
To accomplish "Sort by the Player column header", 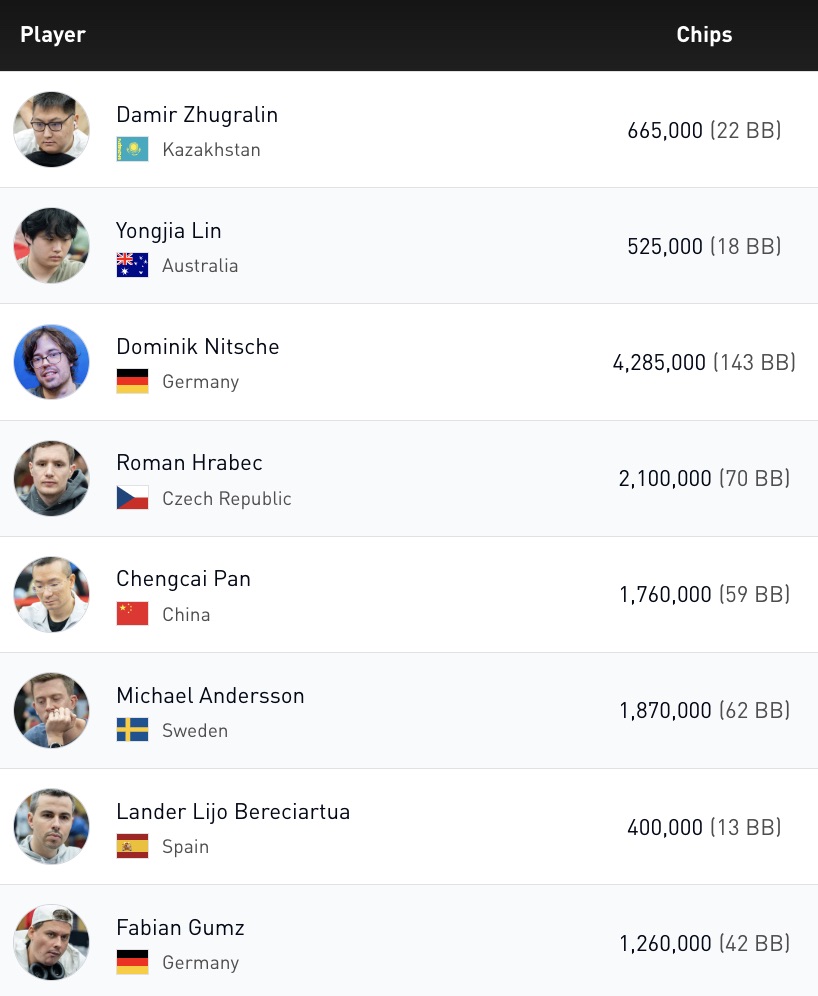I will (53, 35).
